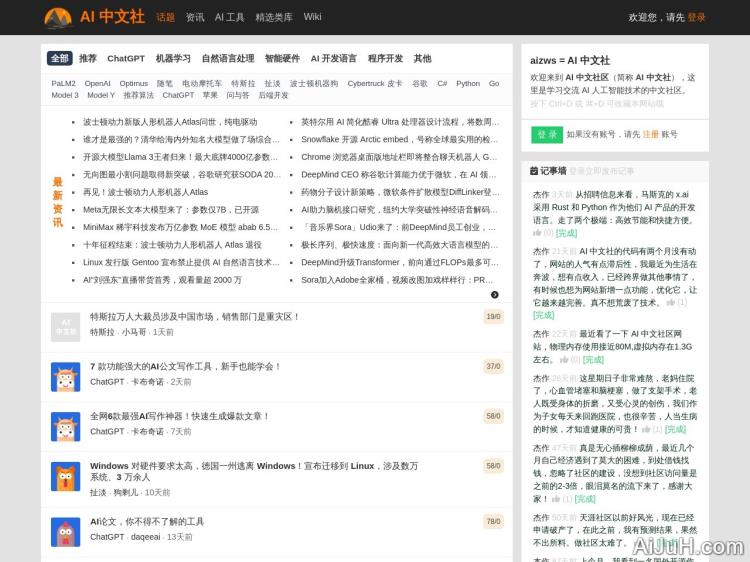Open post 全网6款最强AI写作神器
This screenshot has width=750, height=562.
[179, 416]
